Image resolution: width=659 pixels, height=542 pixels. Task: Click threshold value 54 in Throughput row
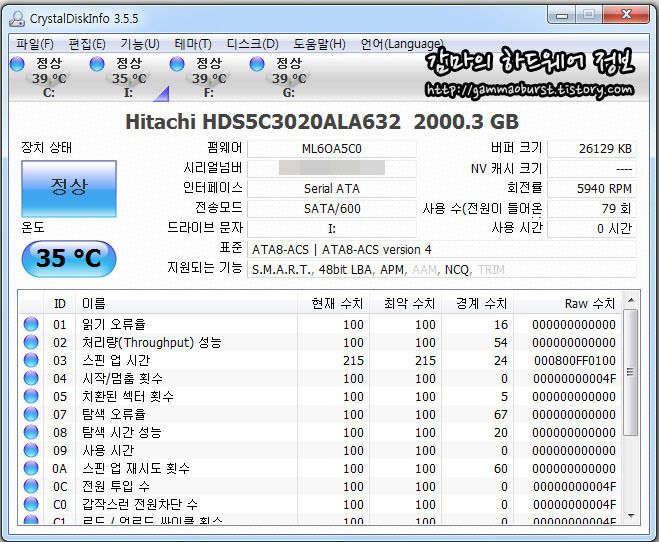coord(501,342)
